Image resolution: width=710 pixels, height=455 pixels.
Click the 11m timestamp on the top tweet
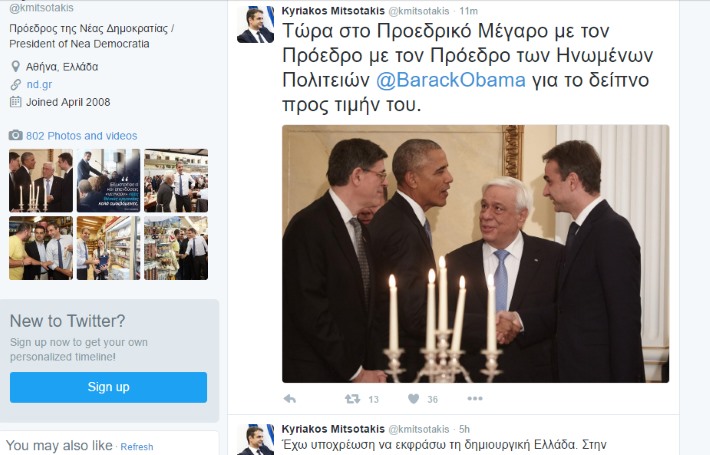coord(469,11)
